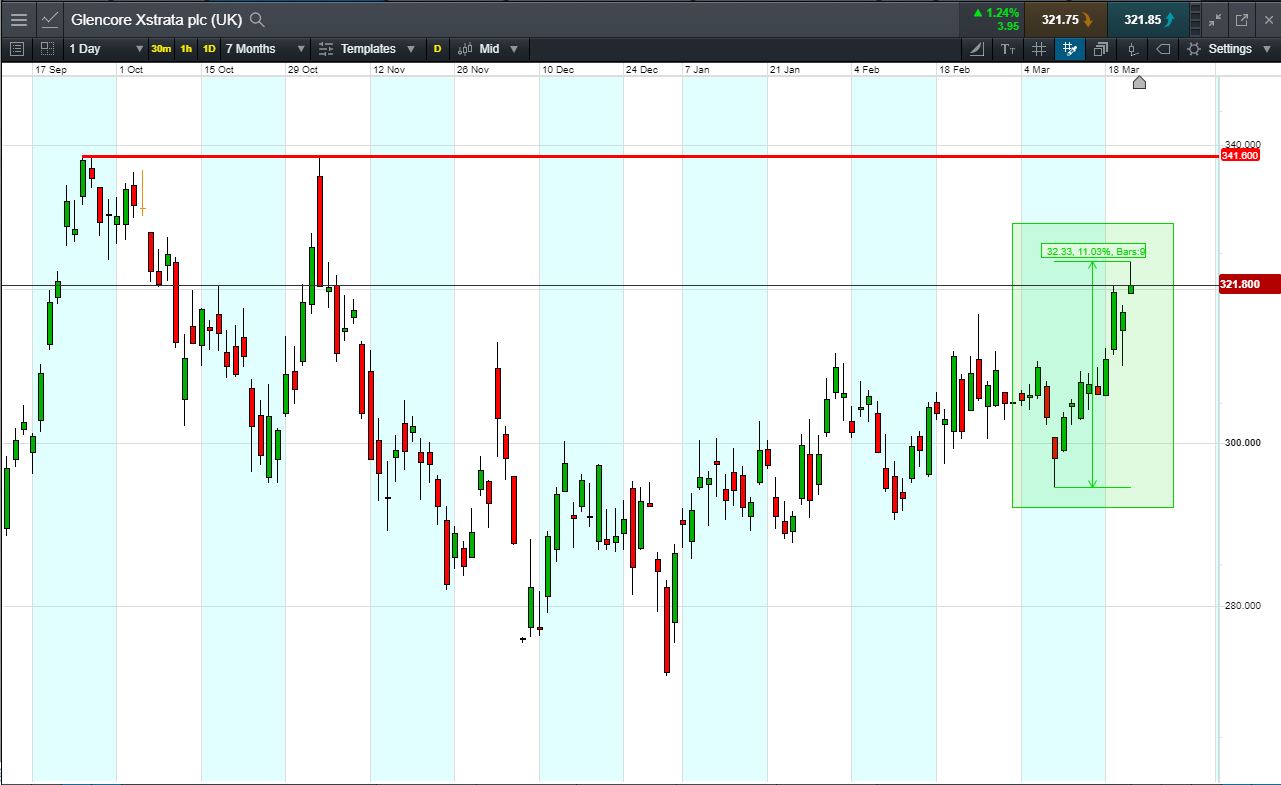This screenshot has height=785, width=1281.
Task: Click the candle order marker icon
Action: coord(1132,49)
